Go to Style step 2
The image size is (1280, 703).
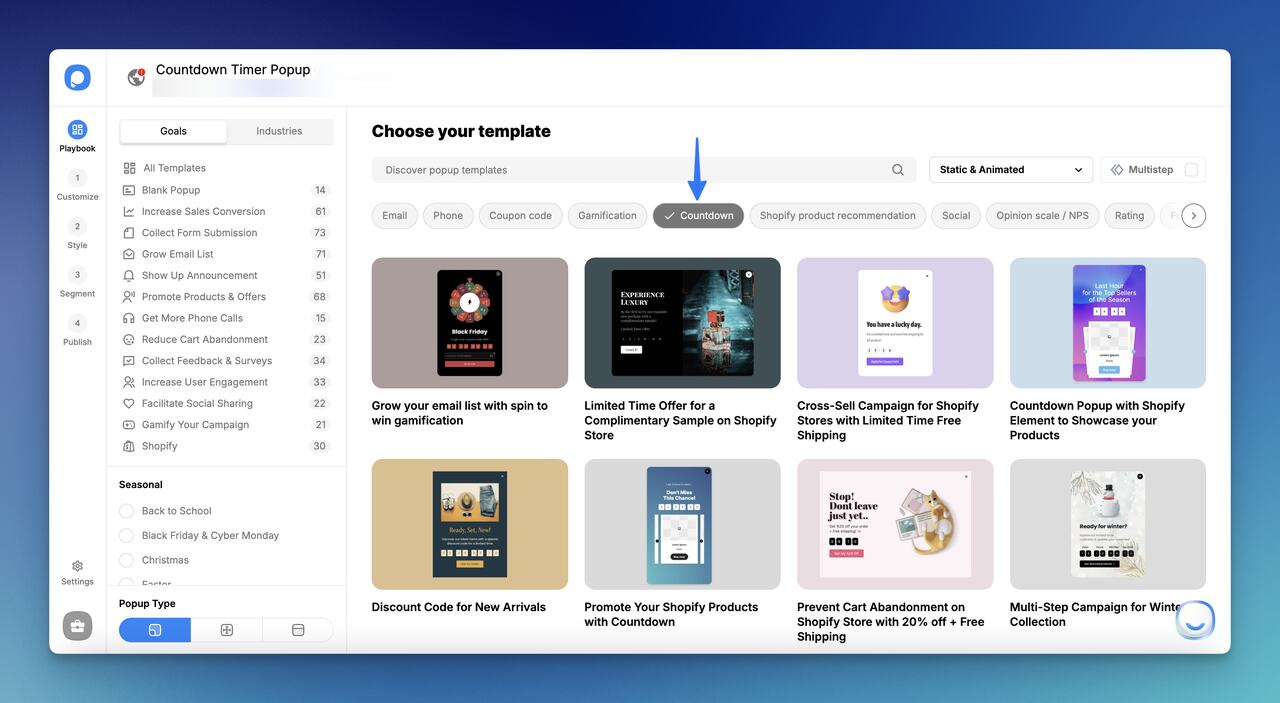77,226
